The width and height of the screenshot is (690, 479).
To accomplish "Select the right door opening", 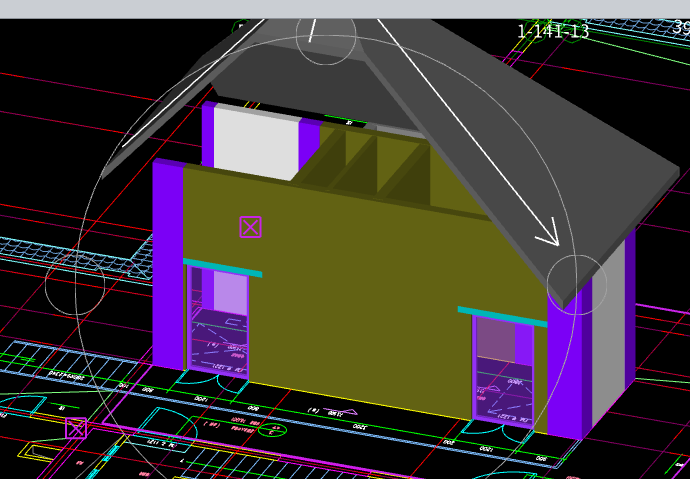I will (x=503, y=372).
